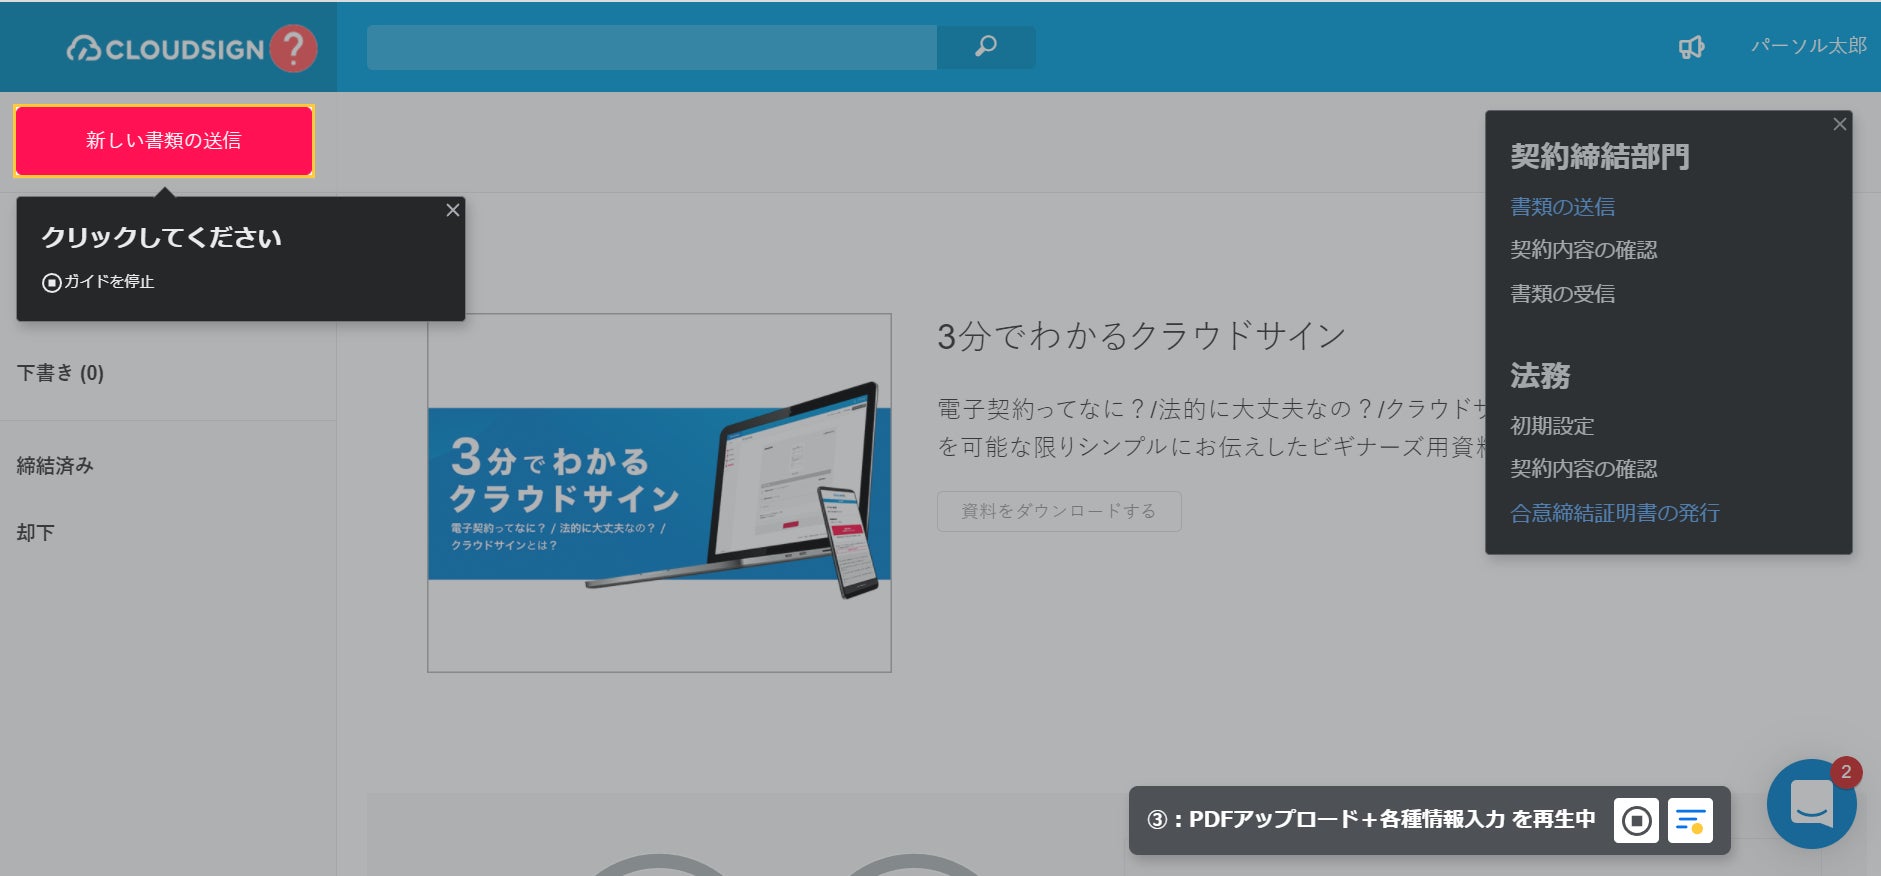Click 資料をダウンロードする button
The height and width of the screenshot is (876, 1881).
click(x=1059, y=511)
